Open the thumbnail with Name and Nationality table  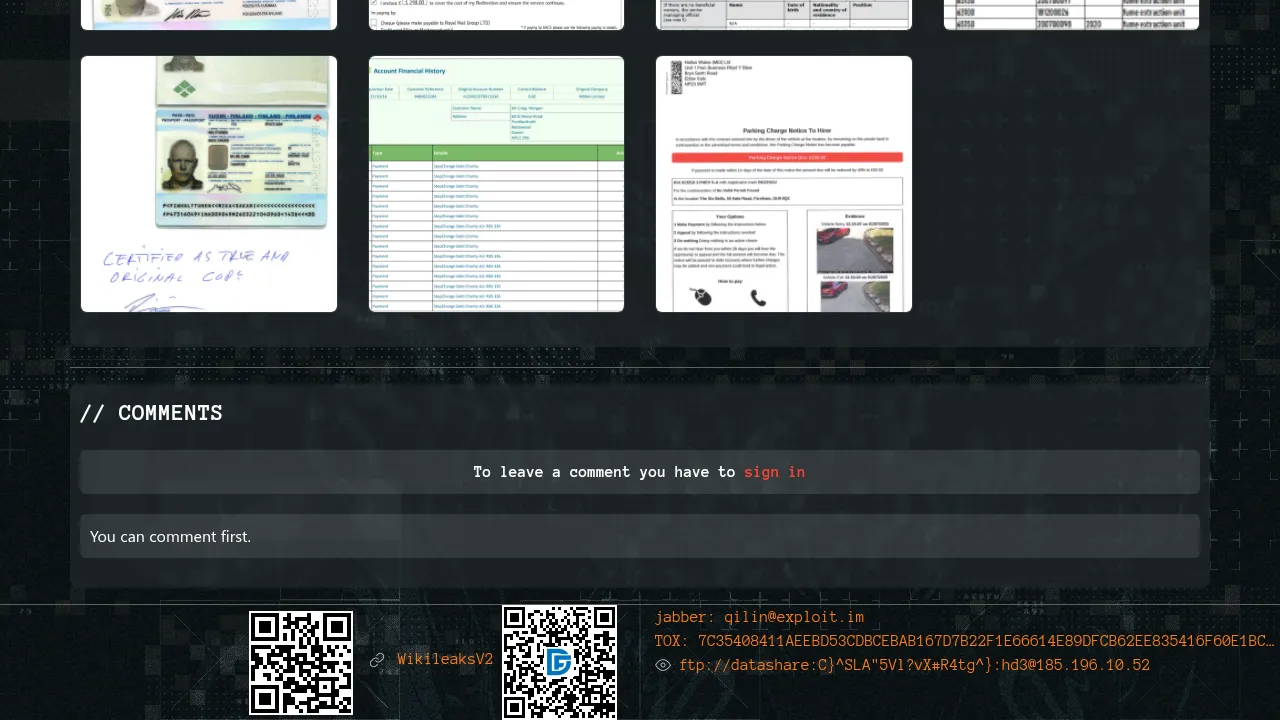(x=784, y=14)
